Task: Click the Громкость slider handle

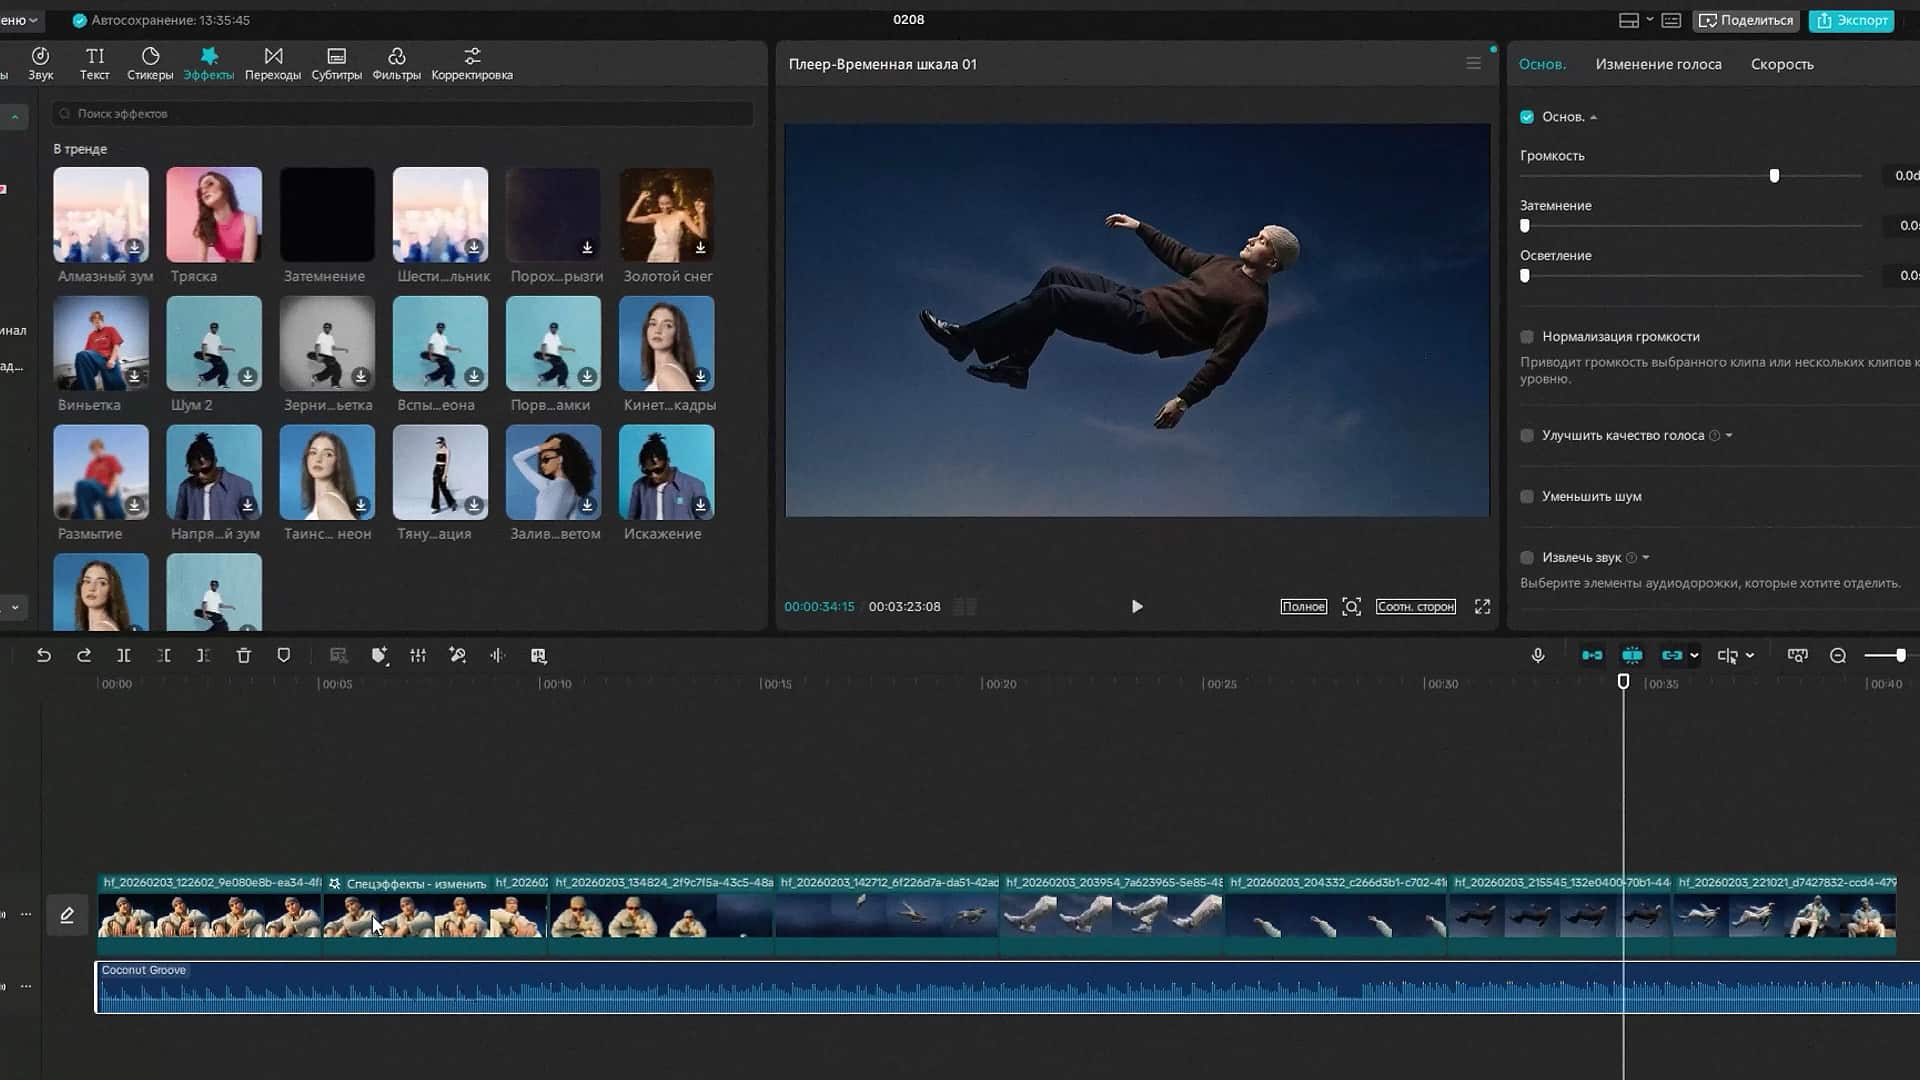Action: (1774, 176)
